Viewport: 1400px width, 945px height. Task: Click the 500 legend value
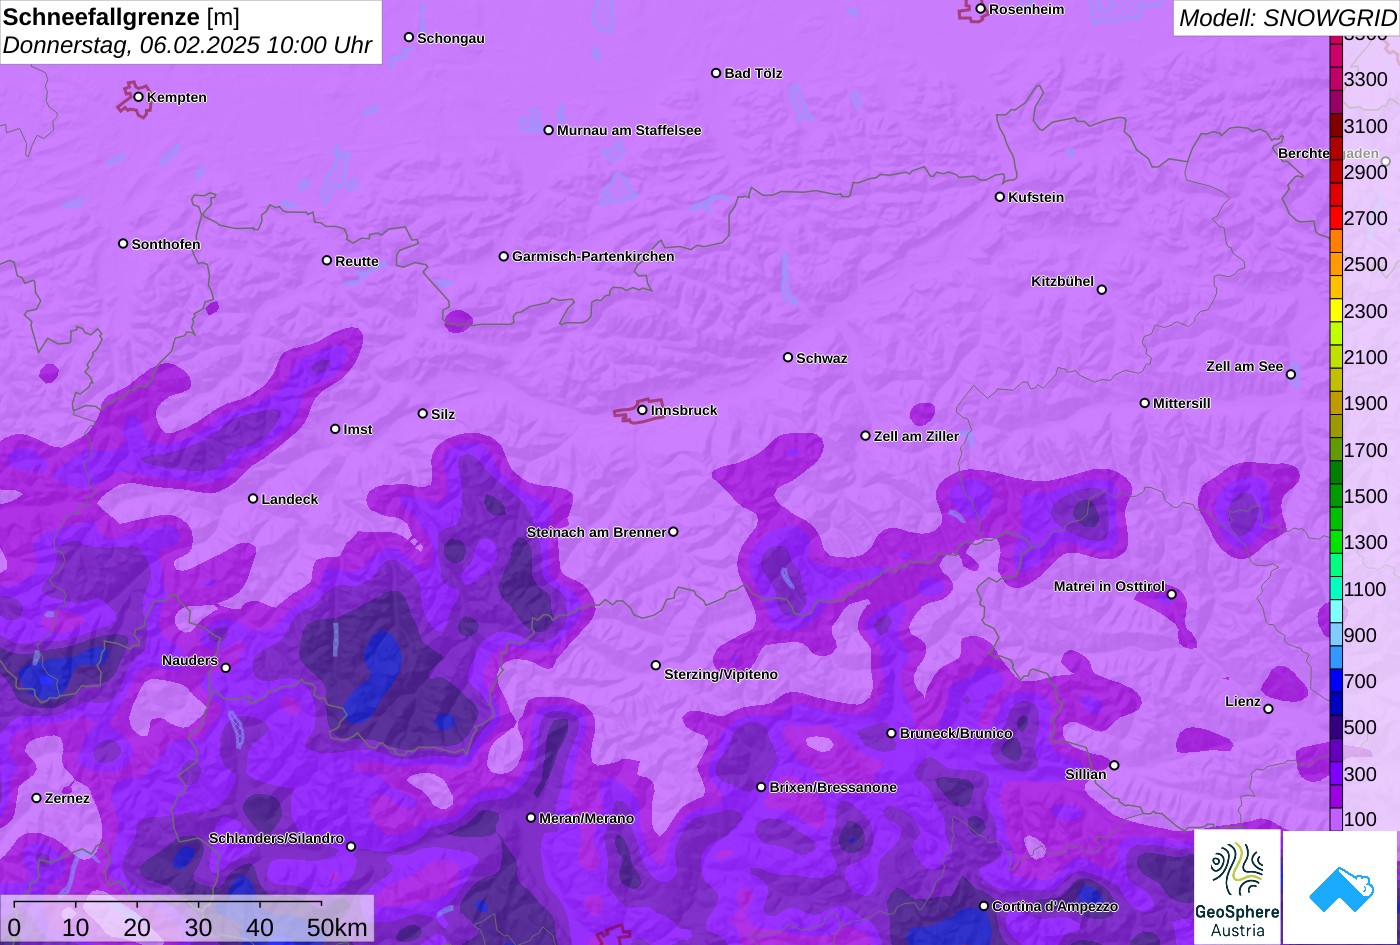pyautogui.click(x=1361, y=727)
